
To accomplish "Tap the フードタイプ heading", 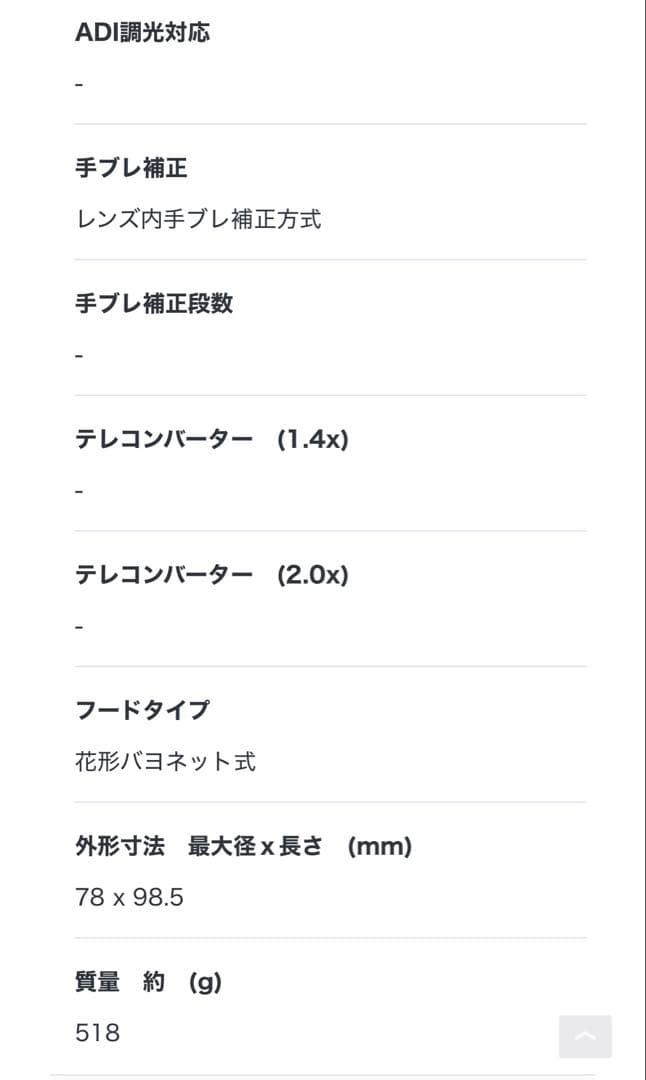I will pos(142,710).
